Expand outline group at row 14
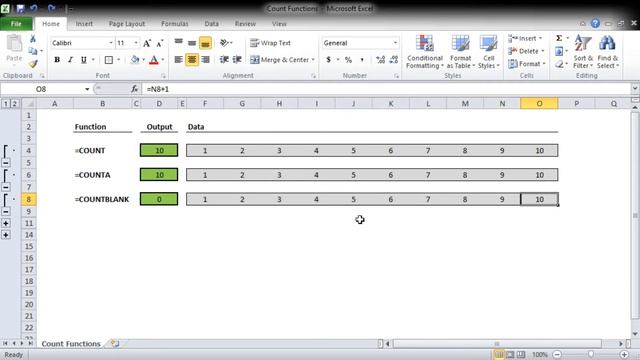The height and width of the screenshot is (360, 640). click(x=6, y=235)
